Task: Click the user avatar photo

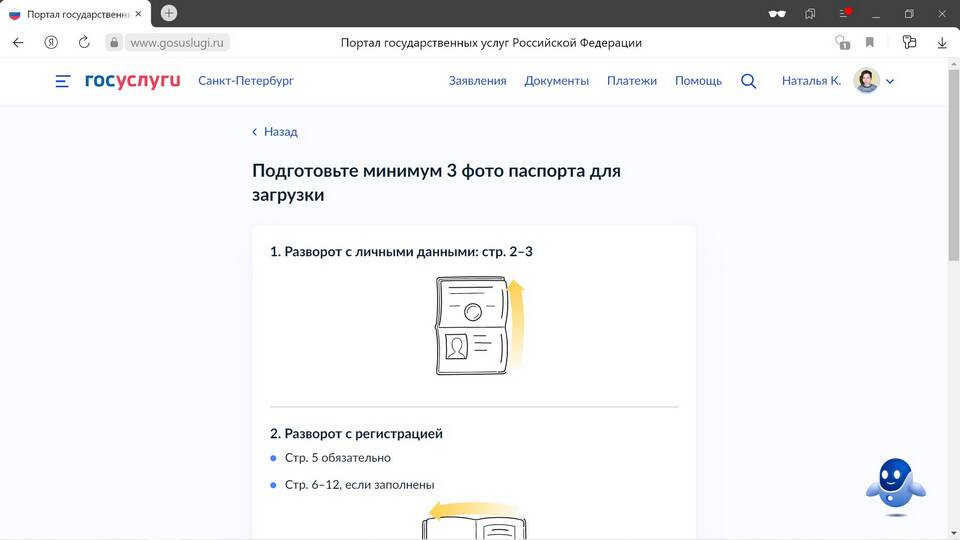Action: [866, 81]
